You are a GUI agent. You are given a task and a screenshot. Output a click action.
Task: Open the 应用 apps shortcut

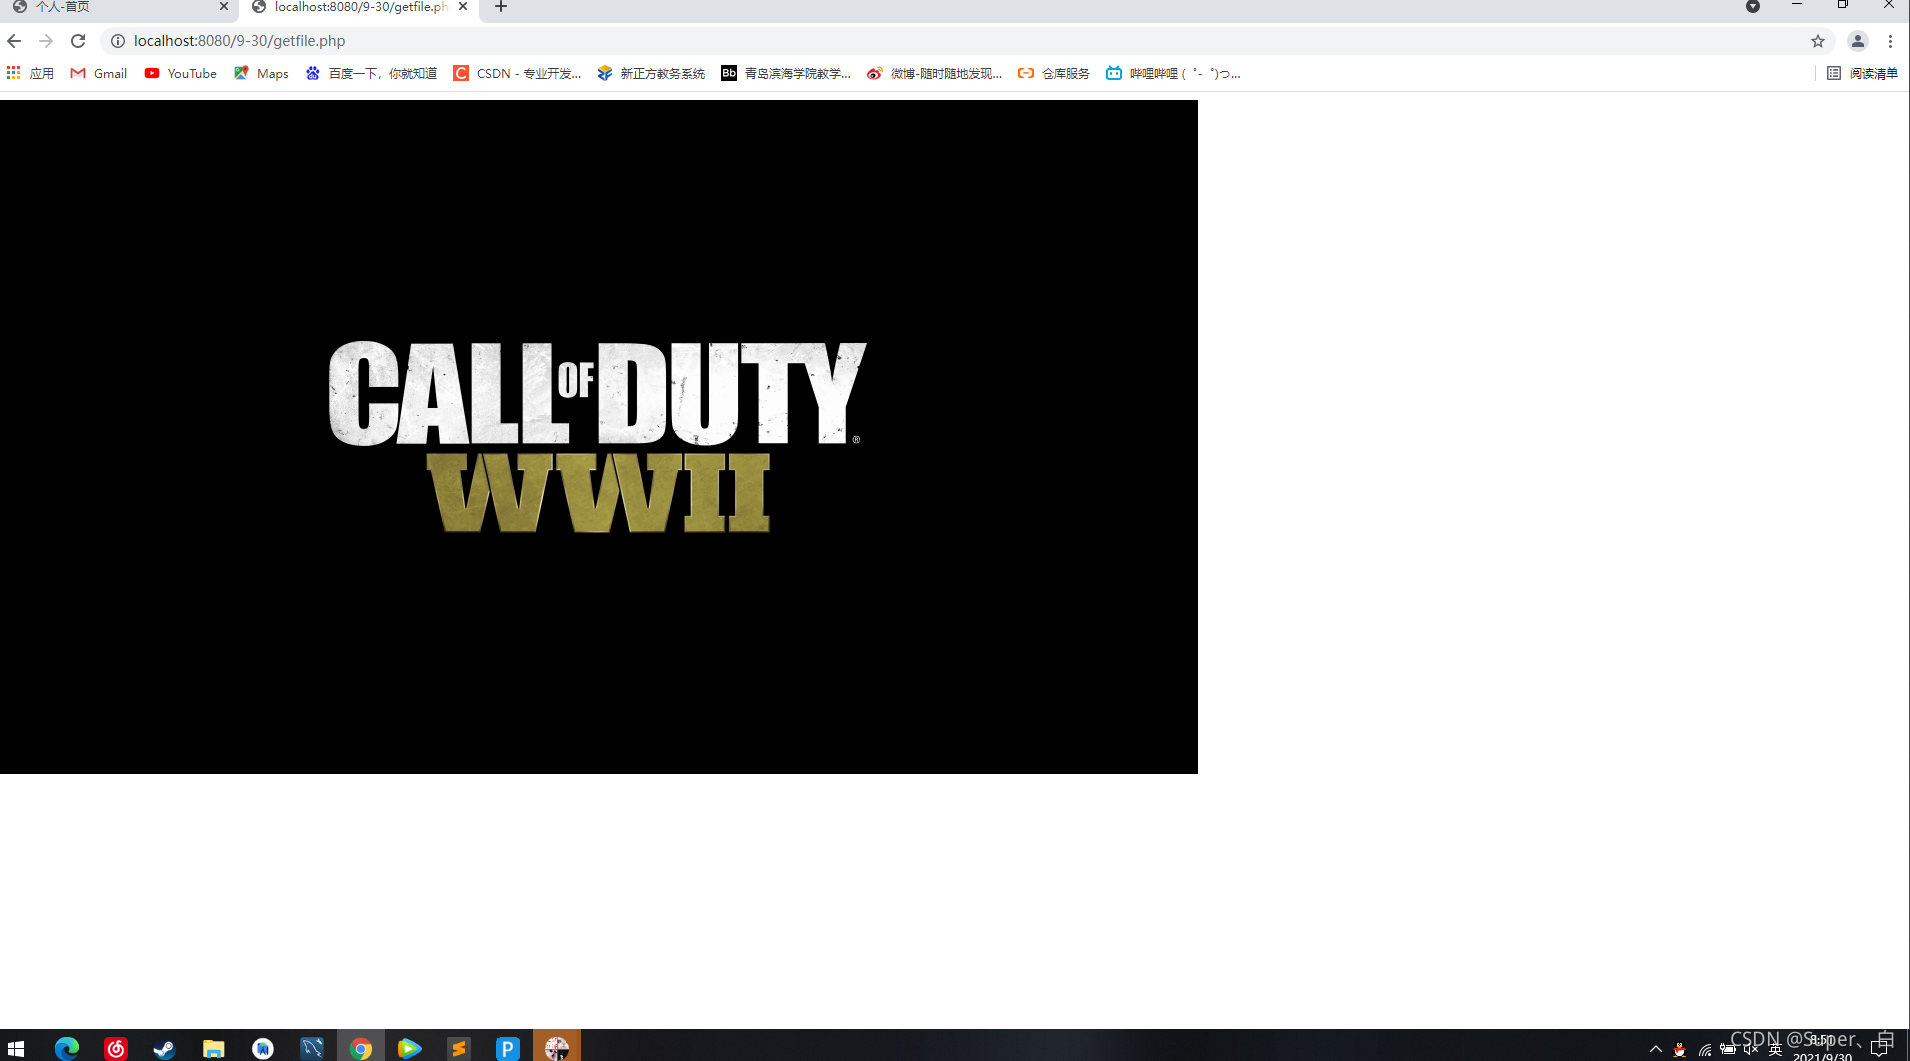tap(30, 73)
